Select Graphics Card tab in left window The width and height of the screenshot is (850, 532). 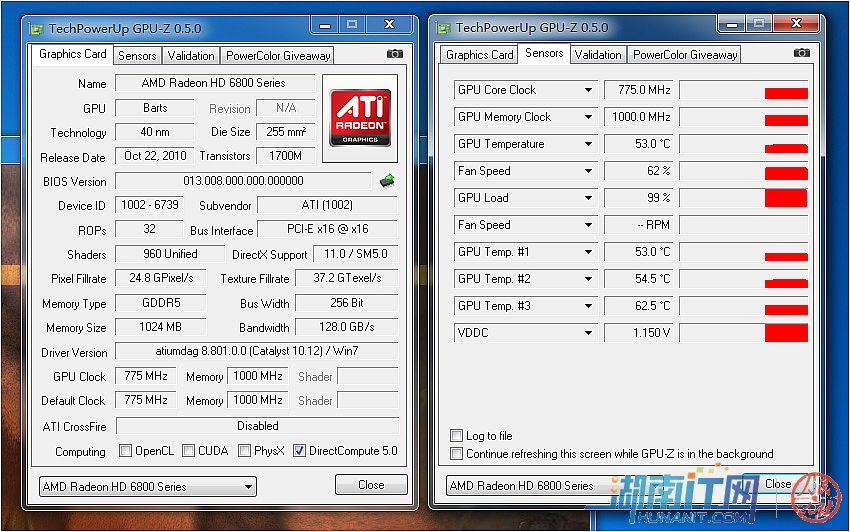pyautogui.click(x=73, y=54)
